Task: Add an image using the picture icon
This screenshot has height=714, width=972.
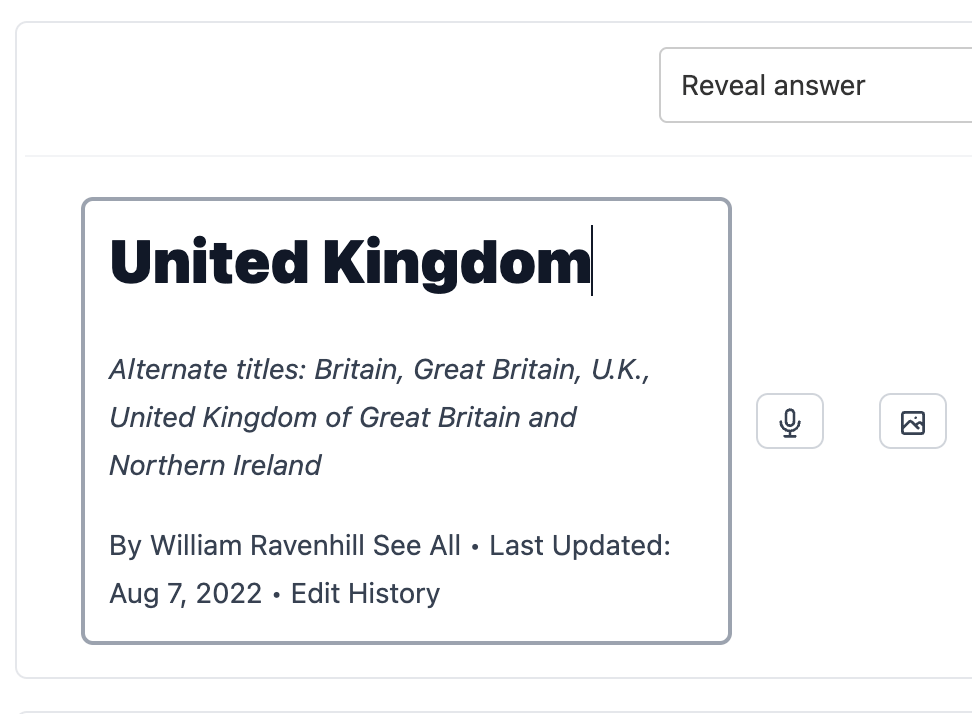Action: point(912,421)
